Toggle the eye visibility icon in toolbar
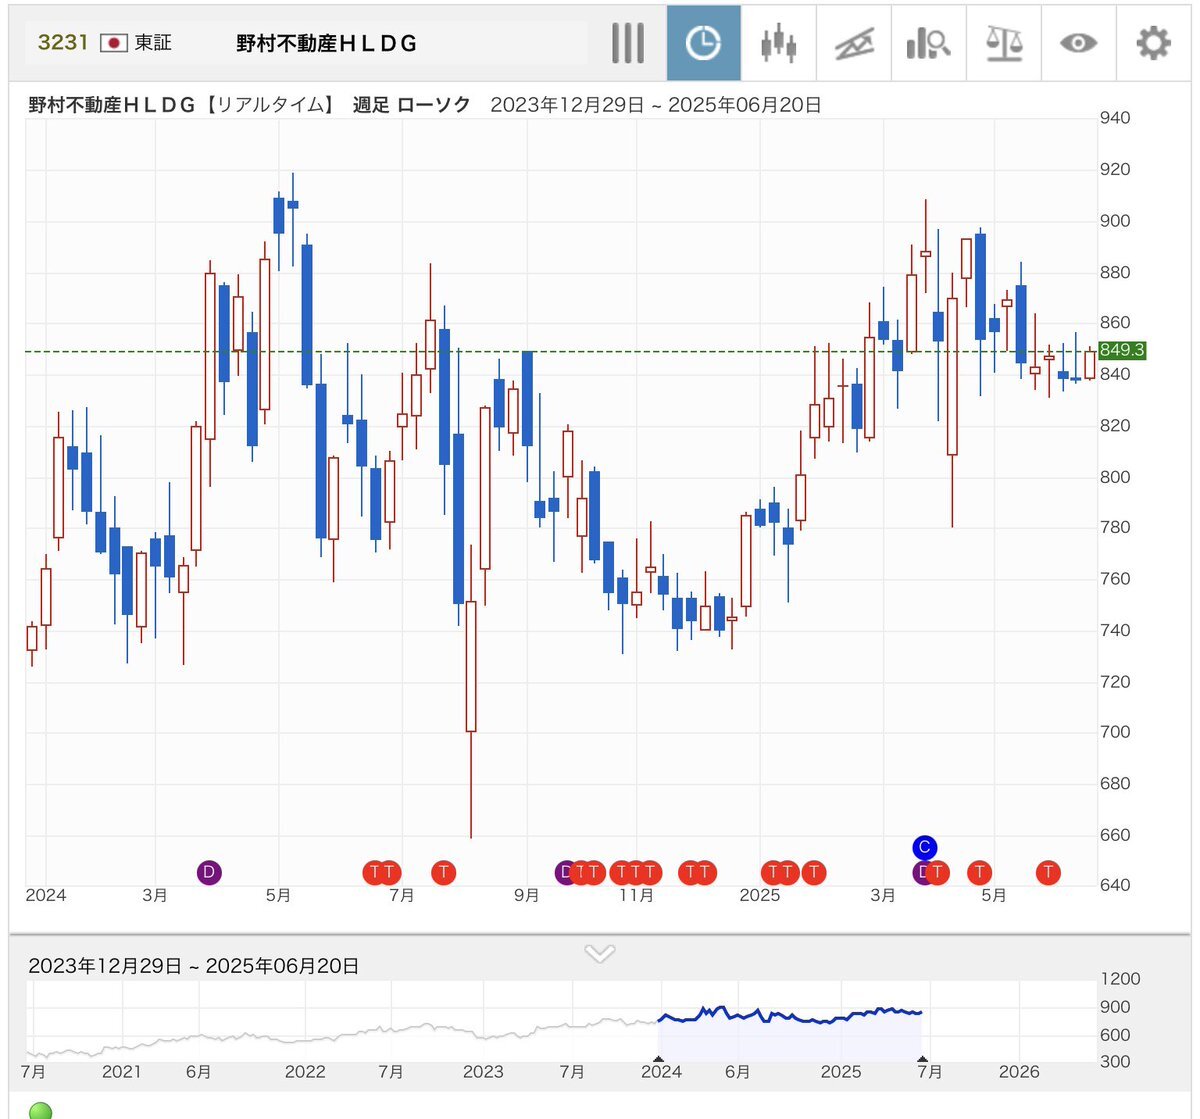The width and height of the screenshot is (1200, 1119). click(1078, 43)
